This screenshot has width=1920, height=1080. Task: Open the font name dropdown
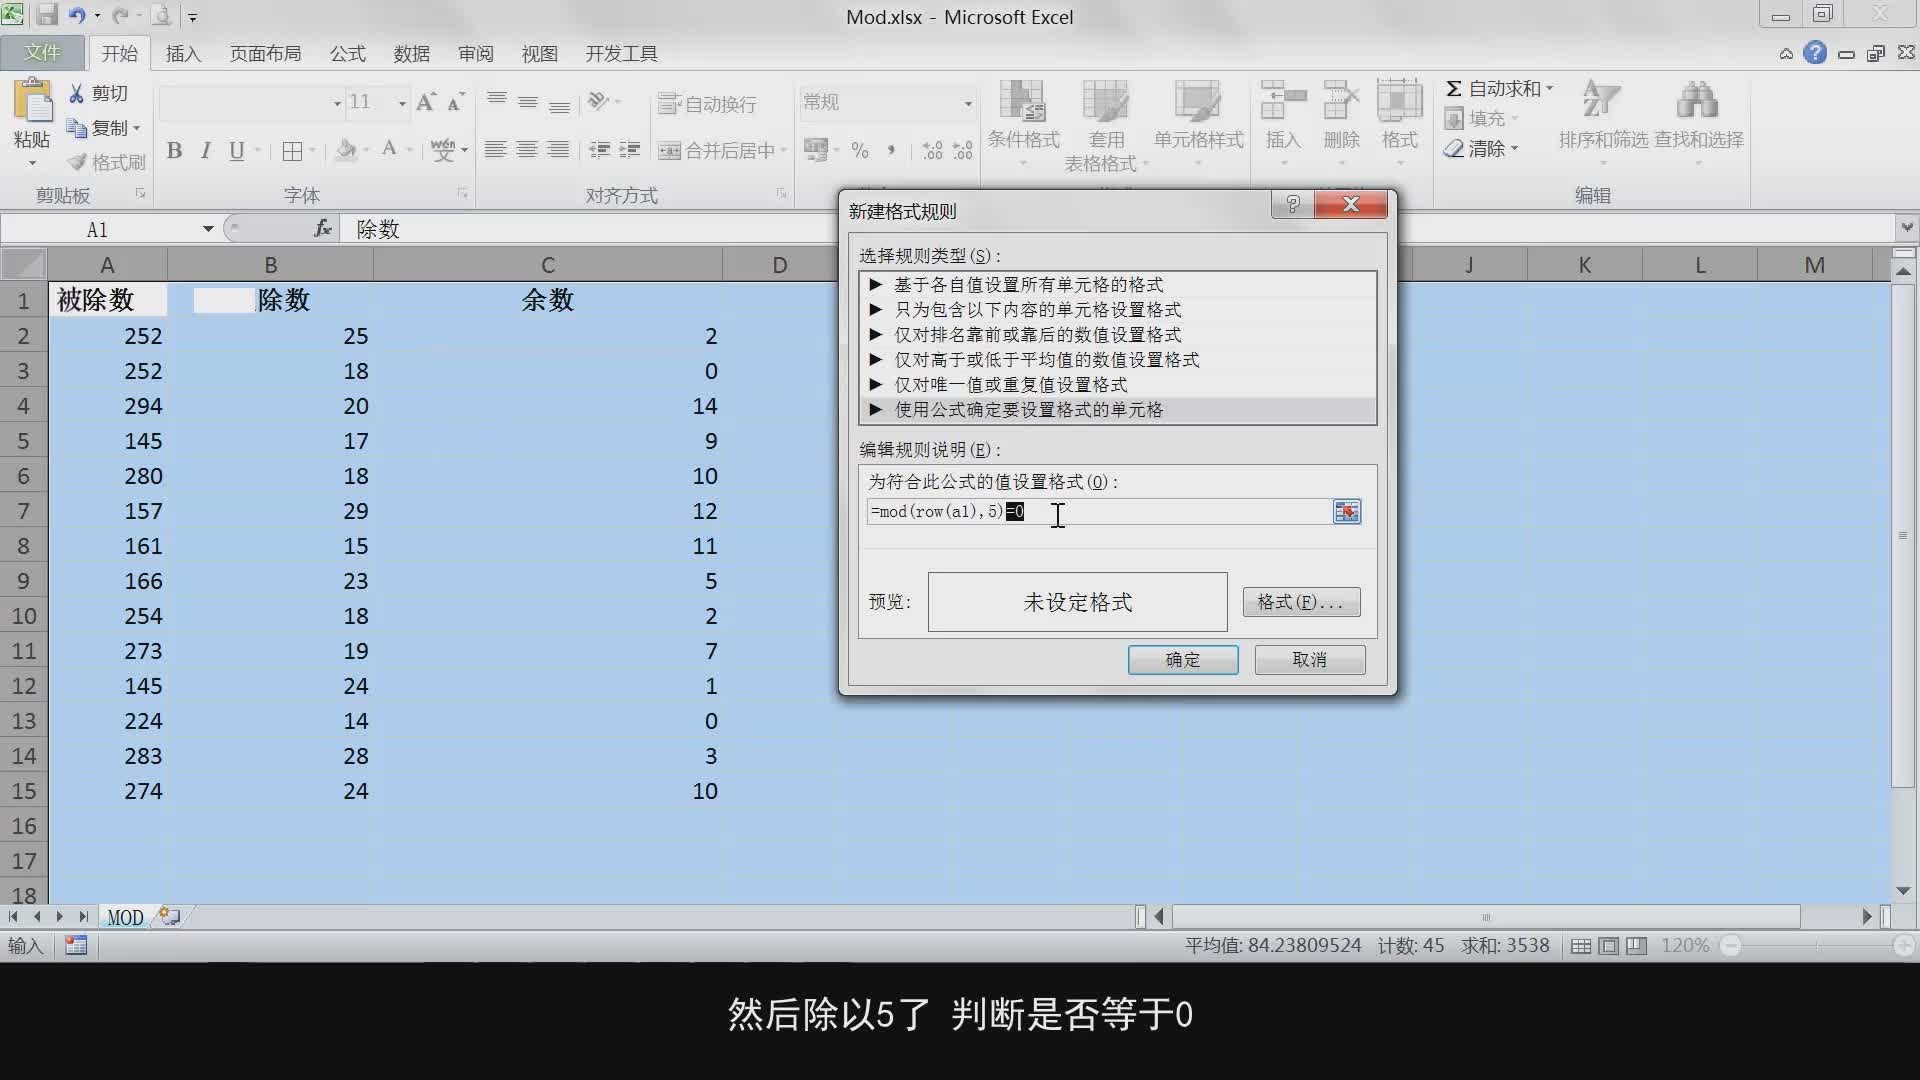coord(337,103)
